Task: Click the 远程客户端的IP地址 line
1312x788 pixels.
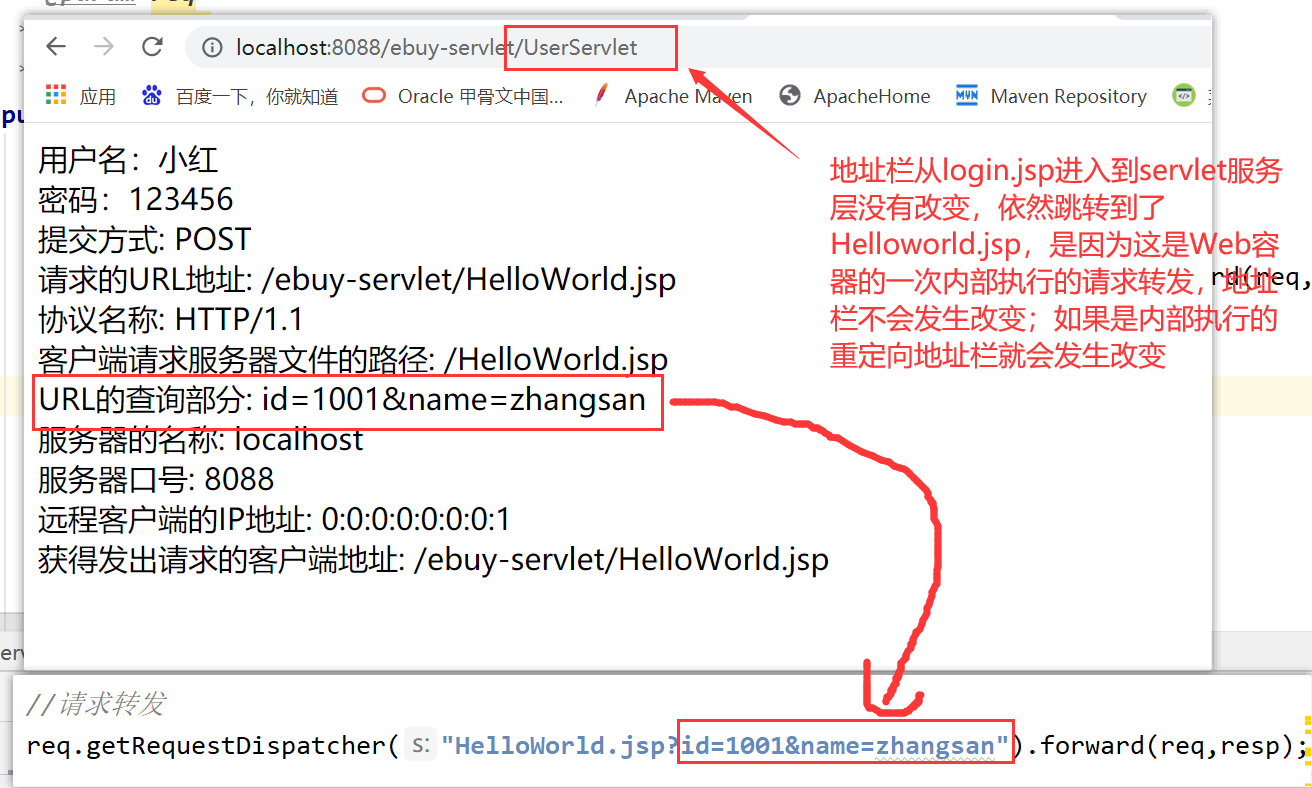Action: click(275, 520)
